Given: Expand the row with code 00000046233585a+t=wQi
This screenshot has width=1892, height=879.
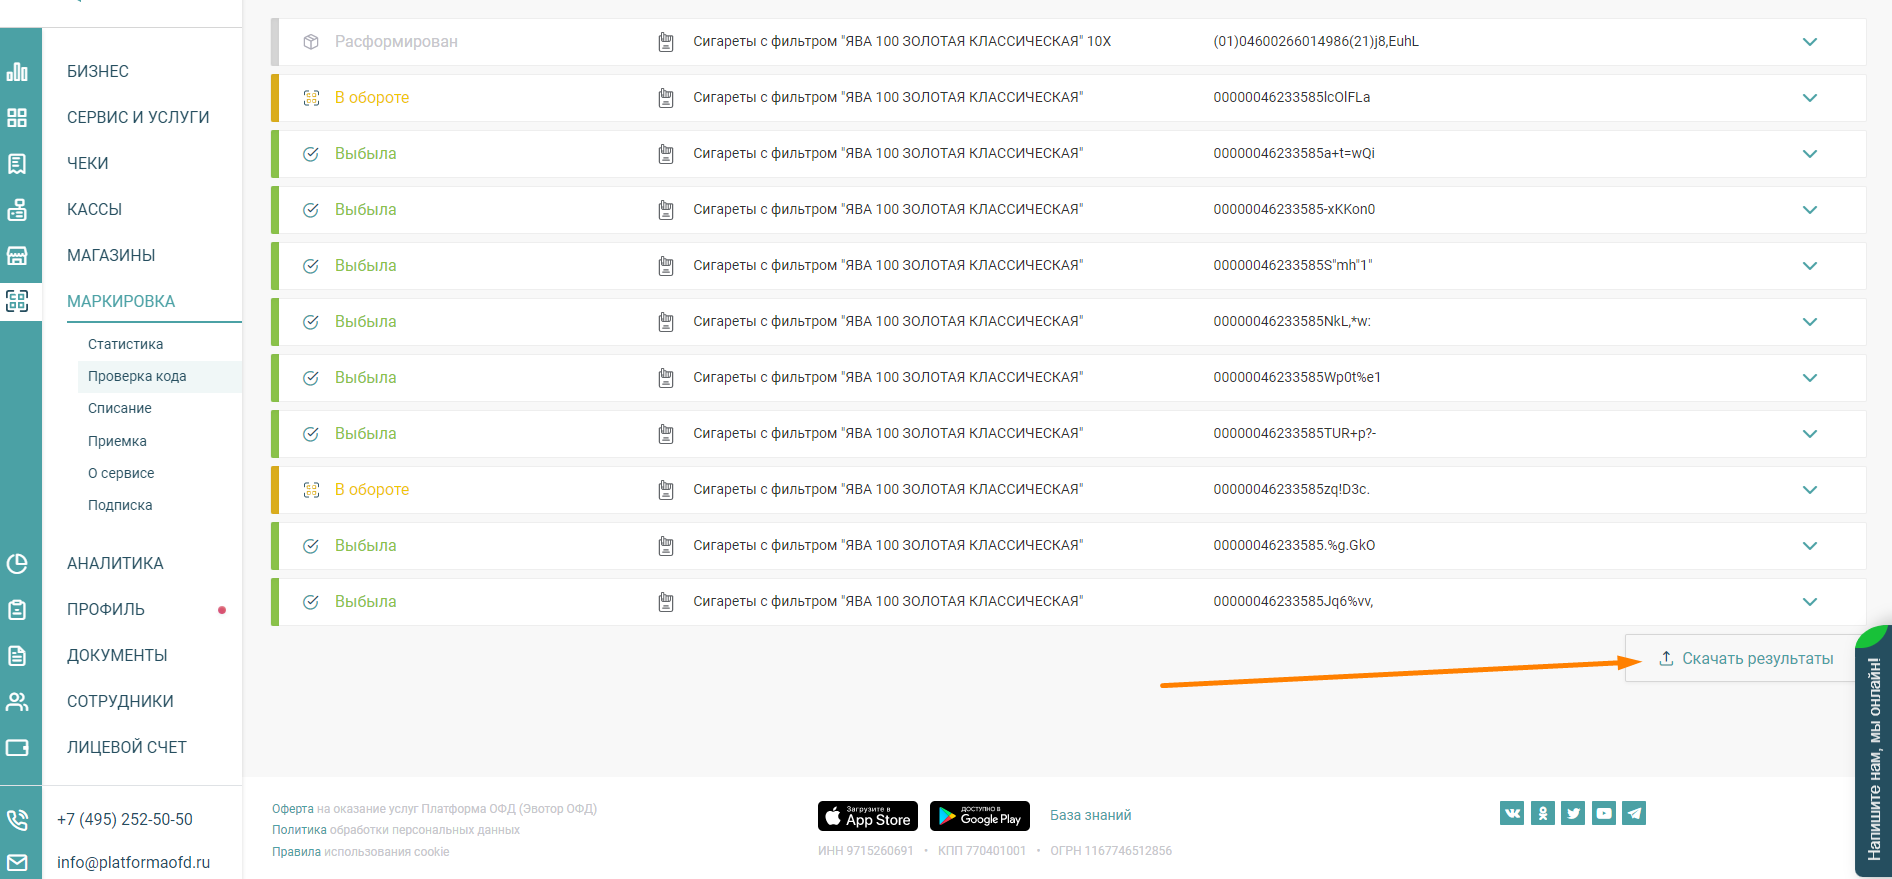Looking at the screenshot, I should [x=1810, y=154].
